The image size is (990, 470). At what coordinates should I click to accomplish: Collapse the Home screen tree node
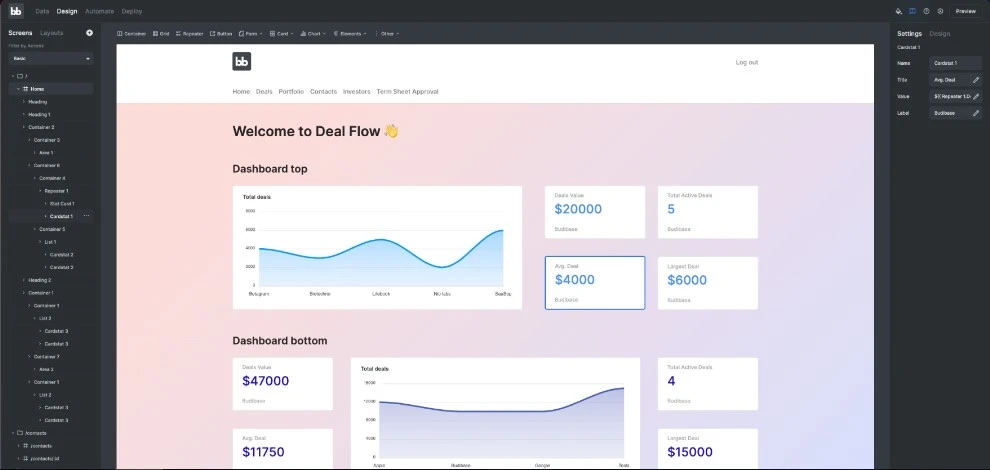click(18, 89)
